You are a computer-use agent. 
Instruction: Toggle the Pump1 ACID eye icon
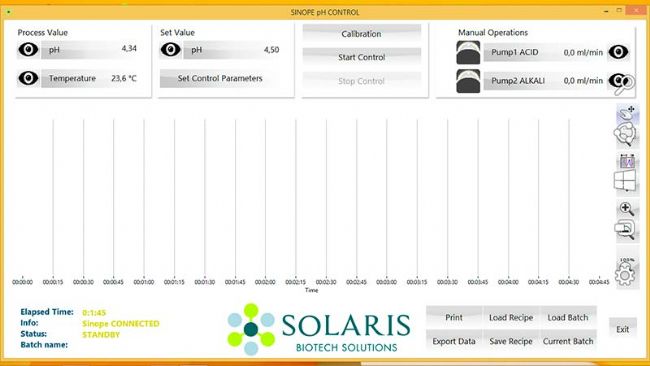click(618, 52)
